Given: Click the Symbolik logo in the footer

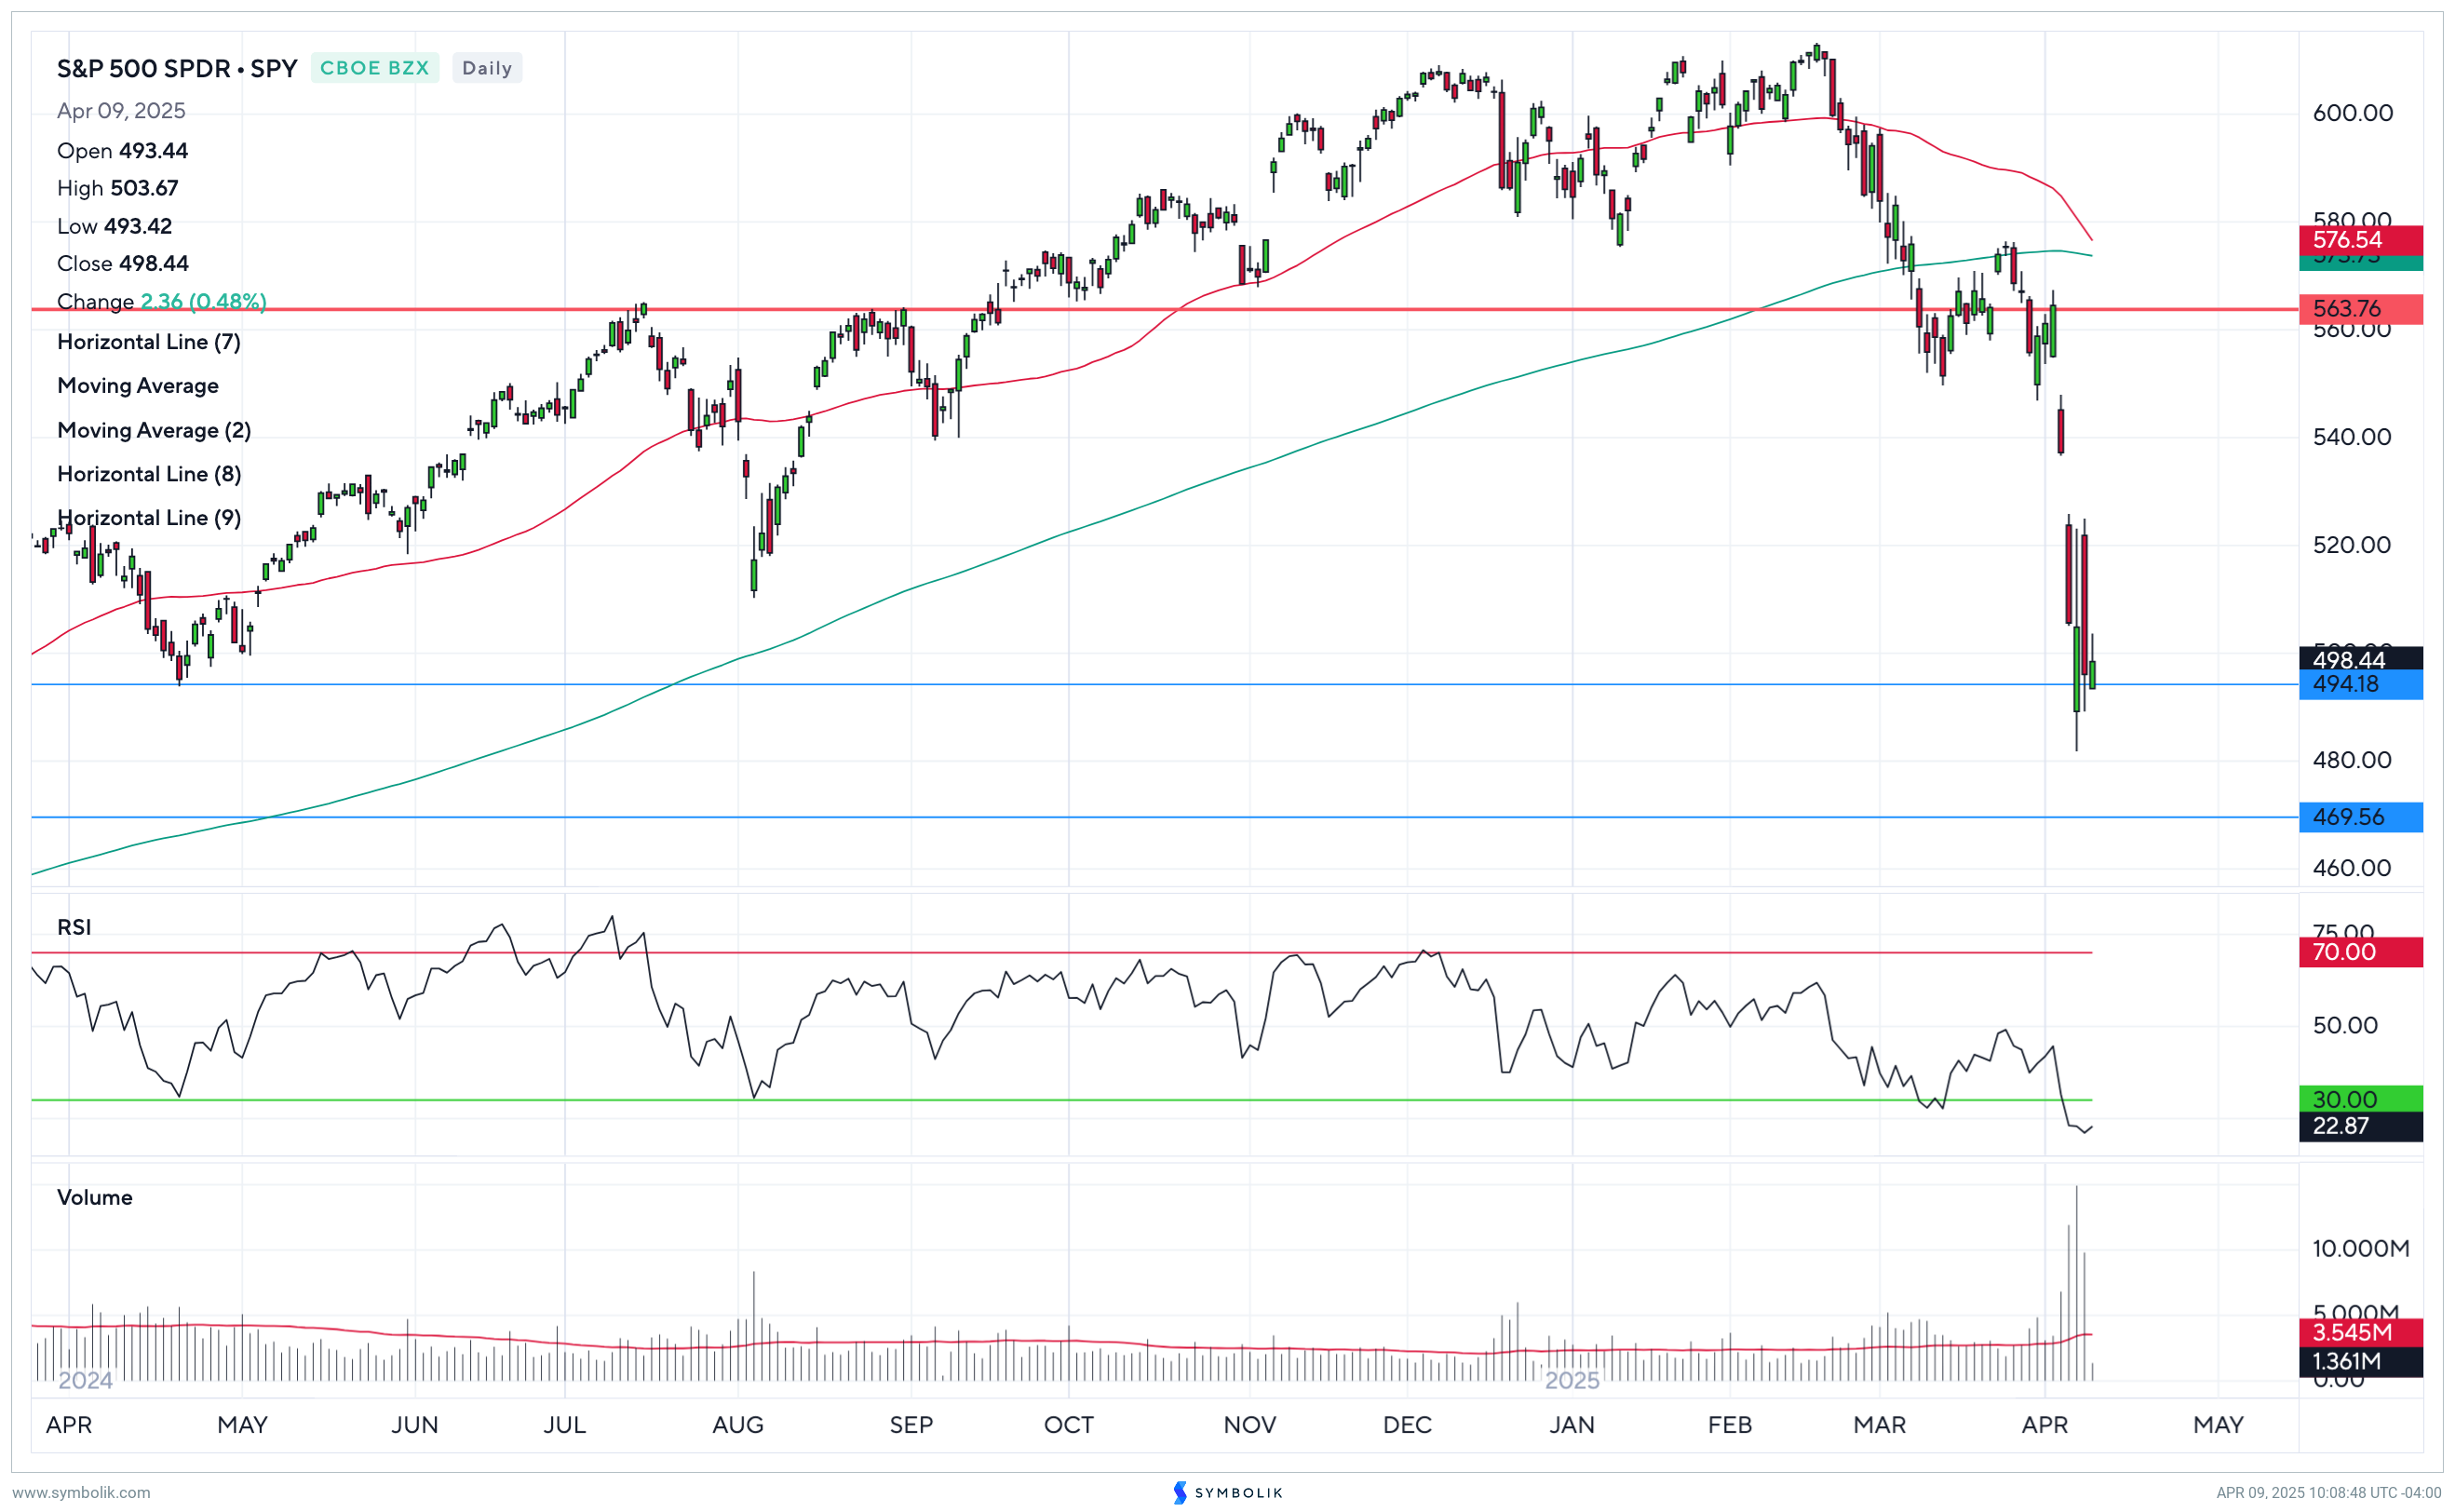Looking at the screenshot, I should 1228,1492.
